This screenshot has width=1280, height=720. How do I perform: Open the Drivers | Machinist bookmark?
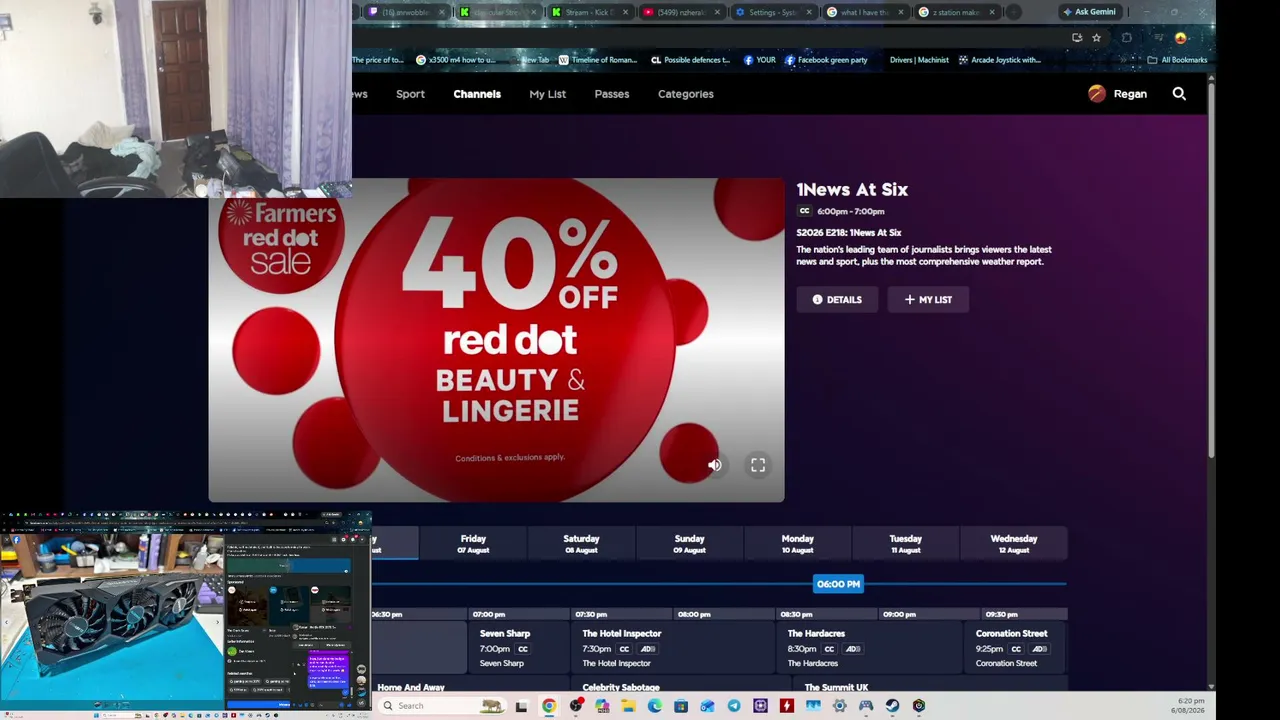(x=919, y=60)
